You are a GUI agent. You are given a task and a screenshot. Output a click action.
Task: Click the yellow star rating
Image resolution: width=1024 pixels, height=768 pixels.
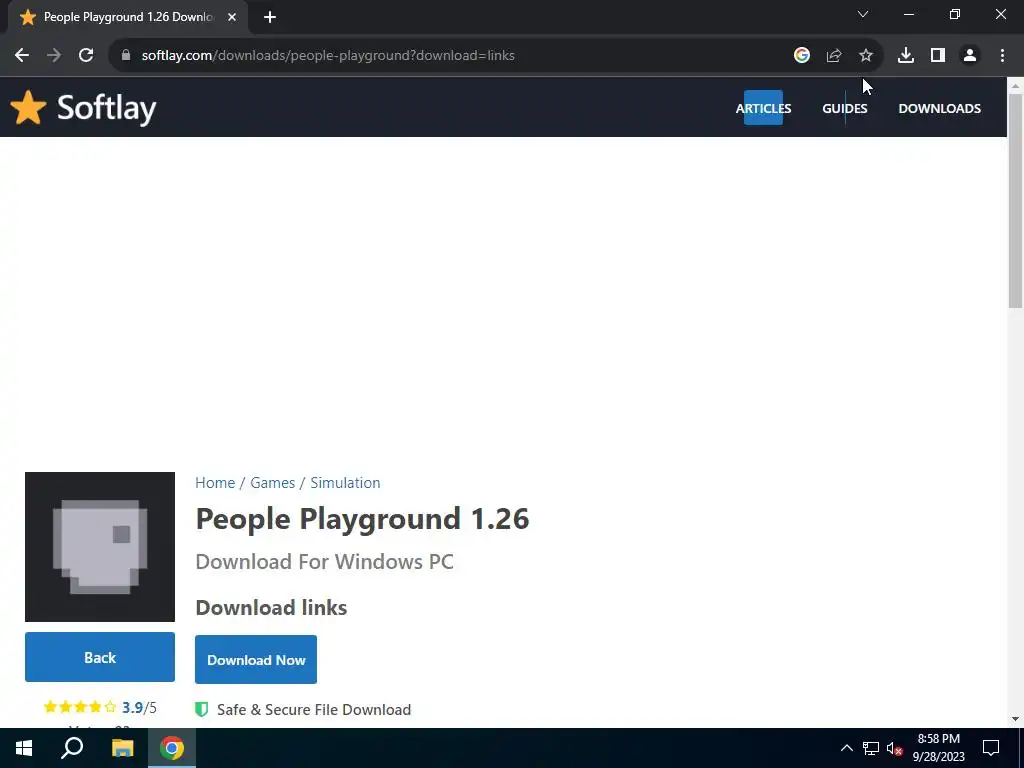tap(80, 707)
